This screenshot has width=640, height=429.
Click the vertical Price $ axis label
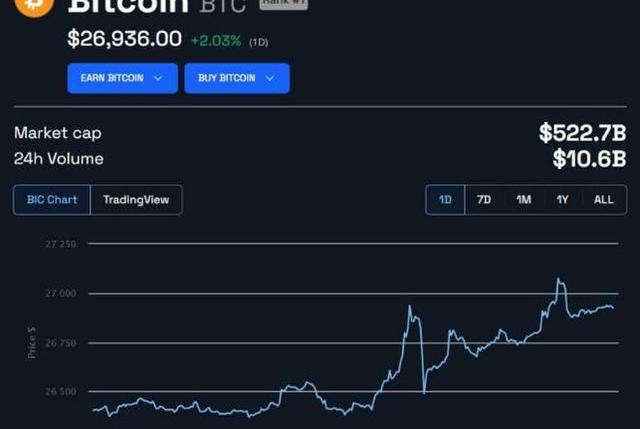32,343
